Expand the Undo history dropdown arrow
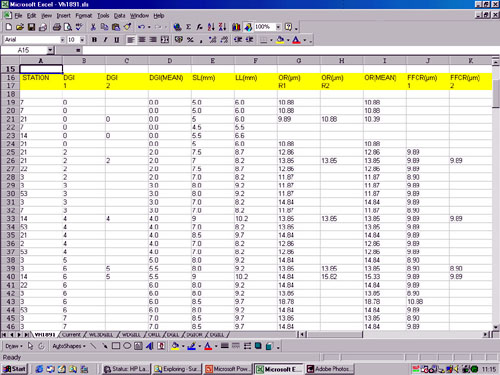Viewport: 500px width, 375px height. pos(149,27)
